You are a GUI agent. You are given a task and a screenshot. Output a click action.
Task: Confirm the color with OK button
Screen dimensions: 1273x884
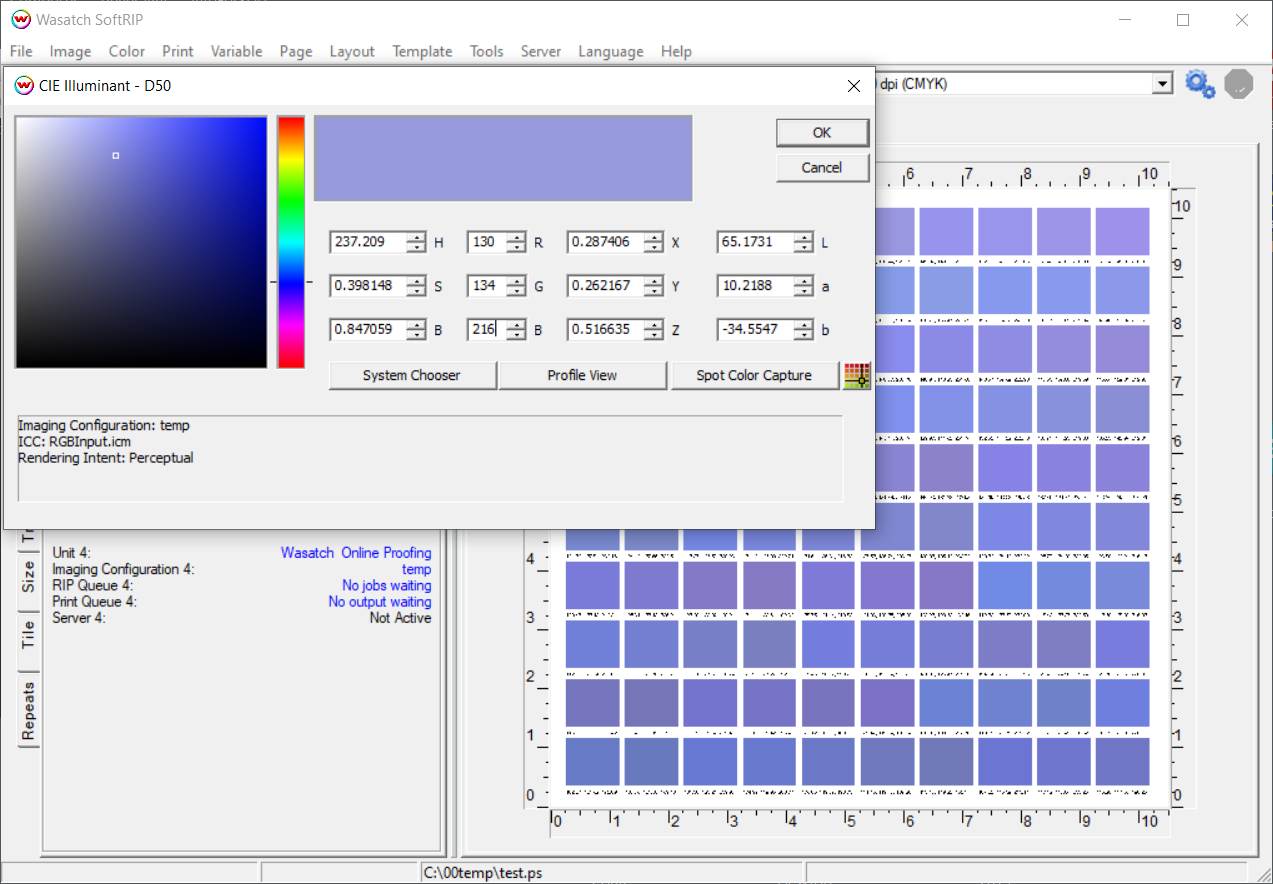[x=822, y=132]
